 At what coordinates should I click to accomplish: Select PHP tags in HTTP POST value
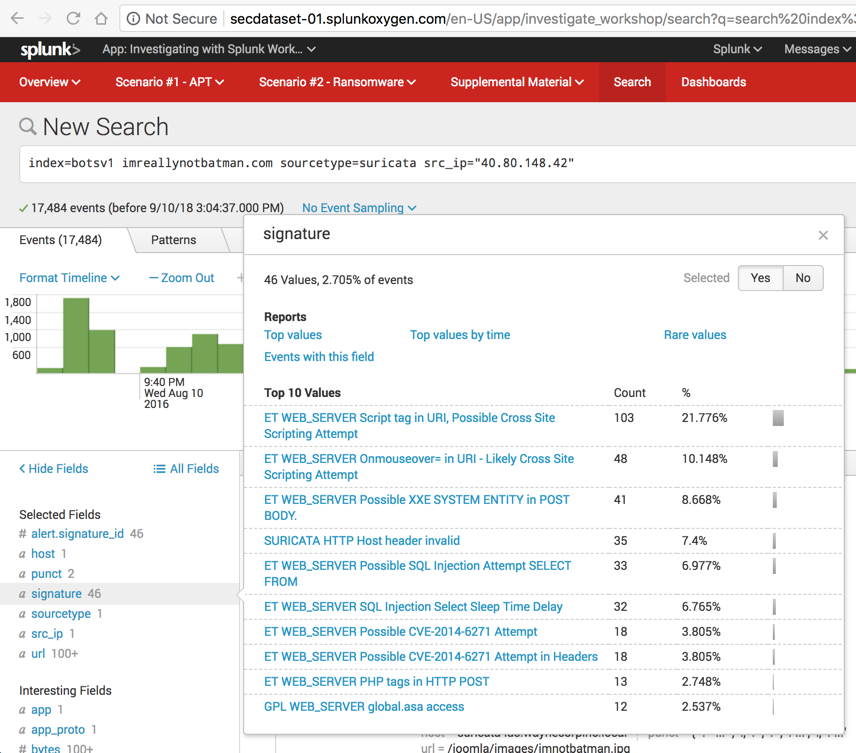point(377,681)
